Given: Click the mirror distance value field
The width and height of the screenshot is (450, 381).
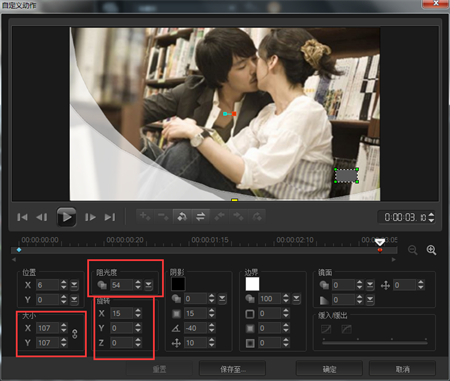Looking at the screenshot, I should tap(405, 285).
